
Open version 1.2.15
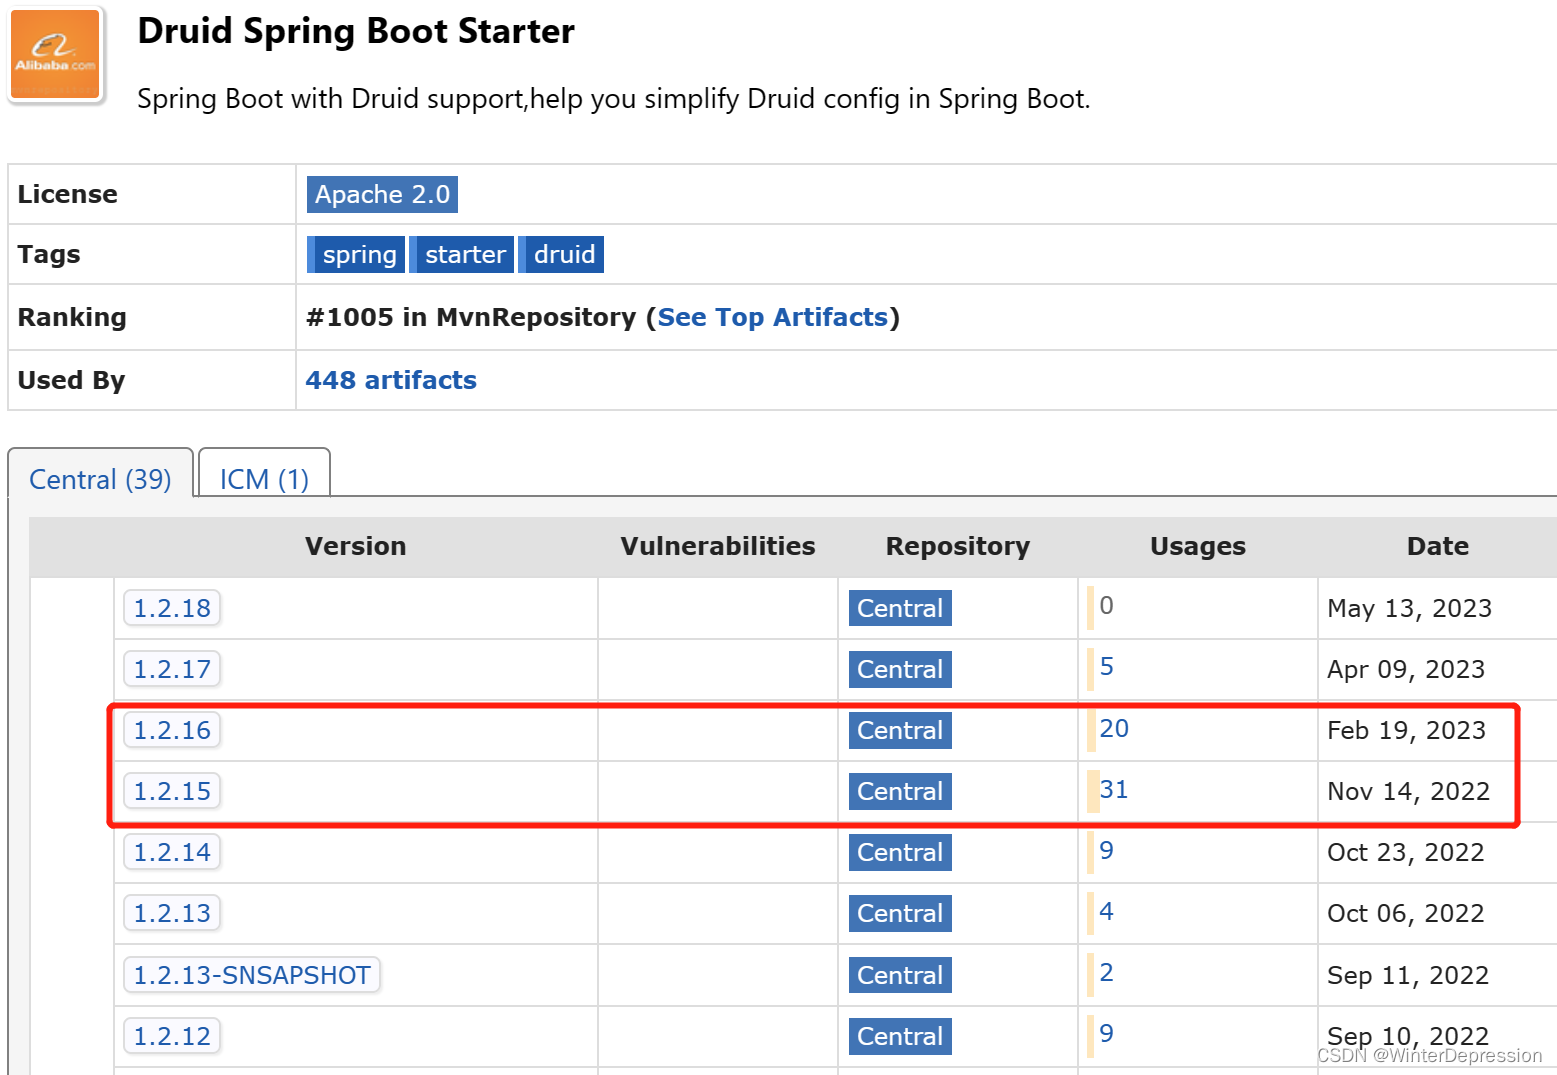click(172, 791)
